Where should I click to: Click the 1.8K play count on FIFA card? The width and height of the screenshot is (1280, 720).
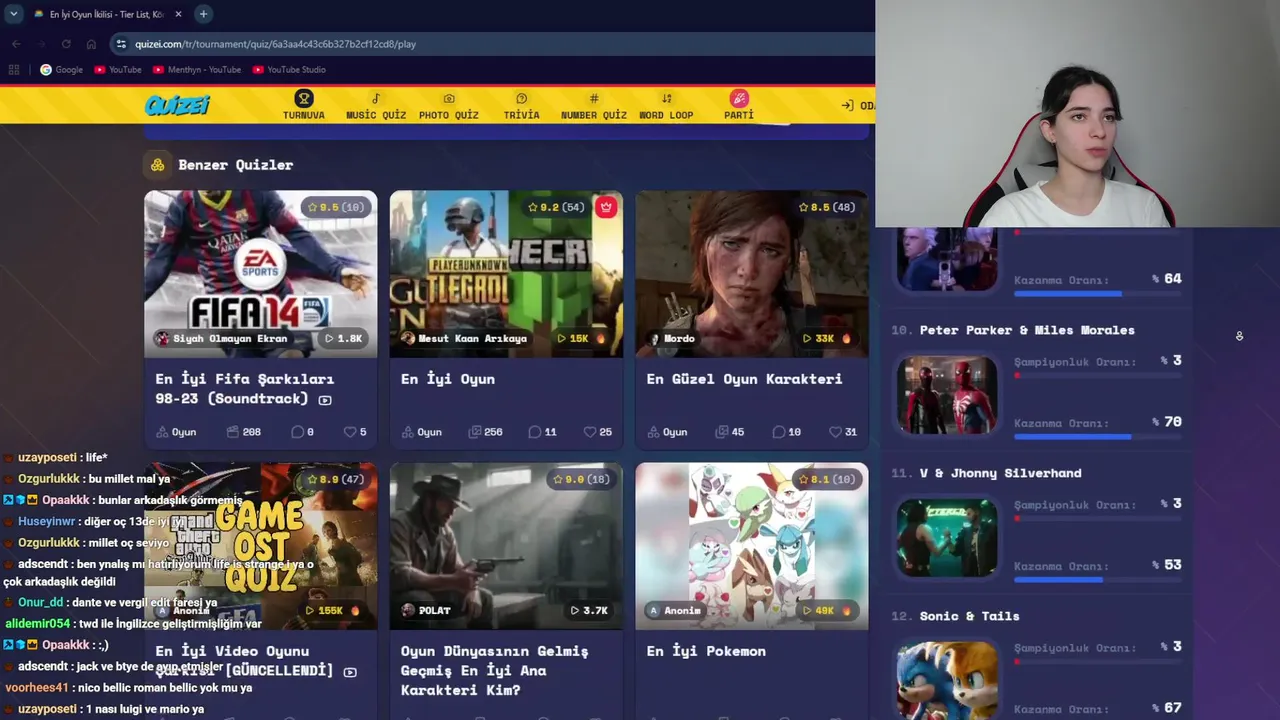344,338
